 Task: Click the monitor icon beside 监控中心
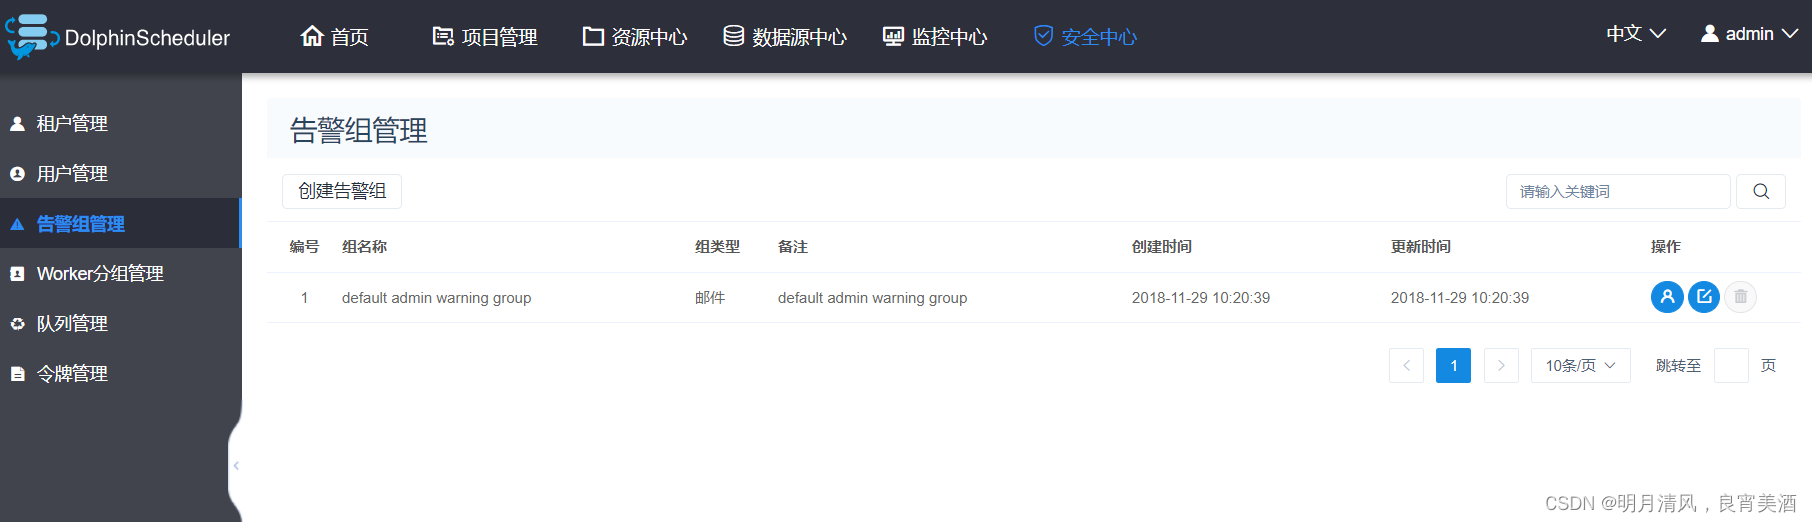(893, 36)
